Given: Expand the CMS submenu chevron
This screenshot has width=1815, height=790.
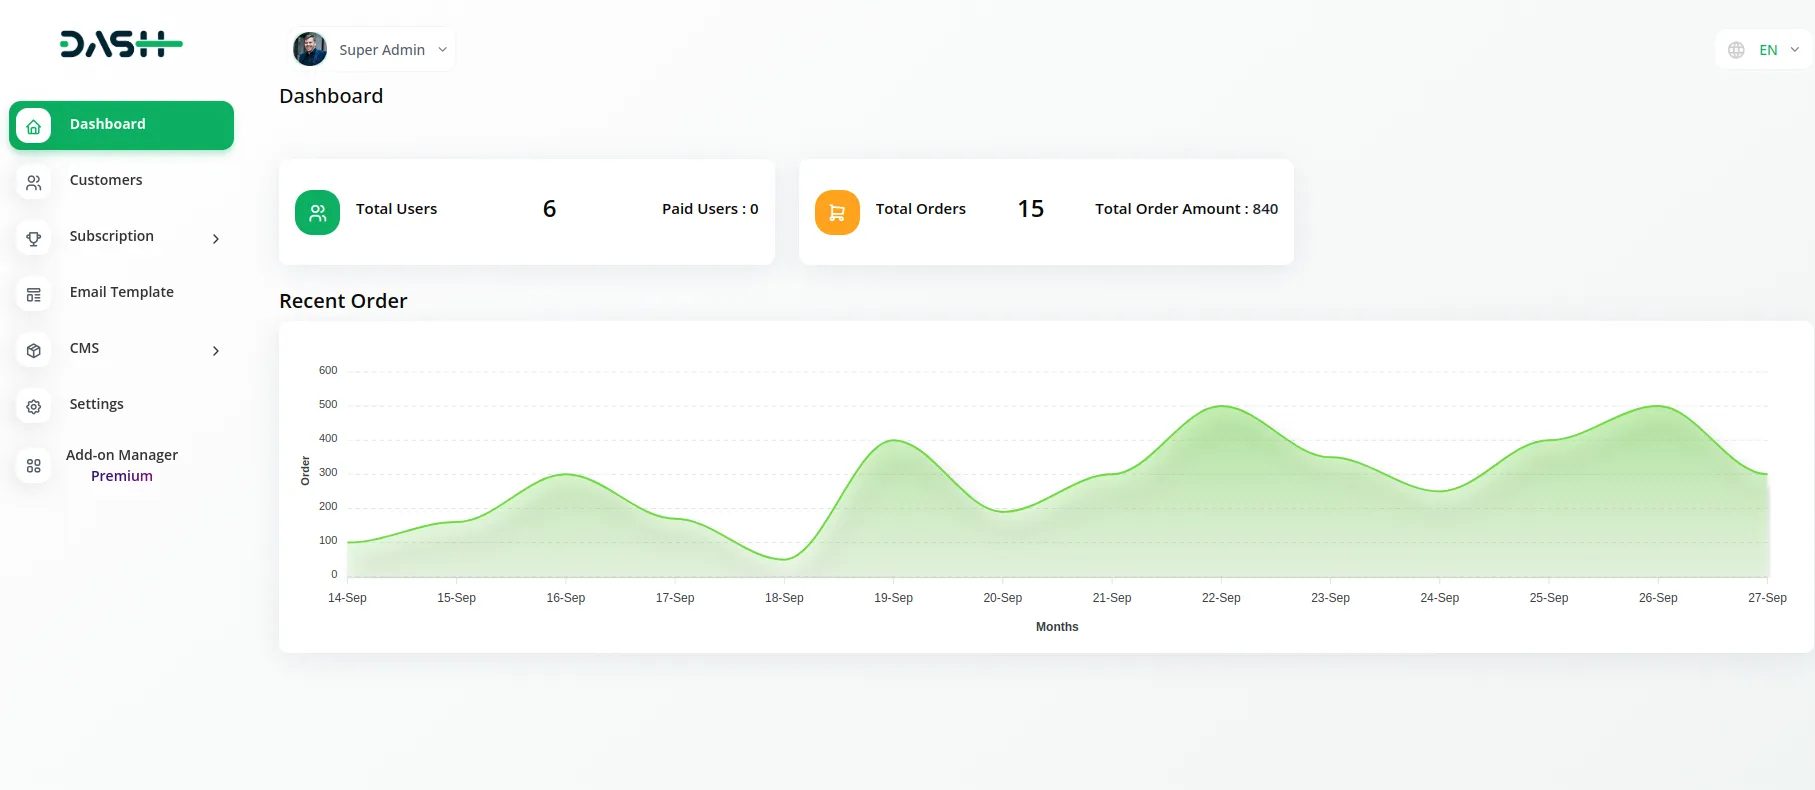Looking at the screenshot, I should (x=215, y=350).
